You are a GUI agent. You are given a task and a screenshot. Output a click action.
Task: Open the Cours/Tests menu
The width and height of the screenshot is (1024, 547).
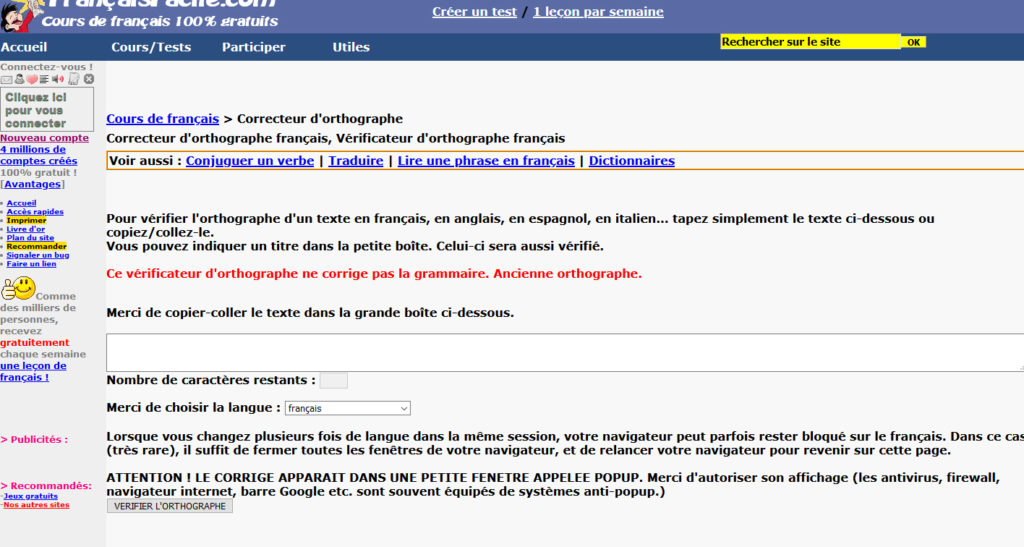click(151, 47)
